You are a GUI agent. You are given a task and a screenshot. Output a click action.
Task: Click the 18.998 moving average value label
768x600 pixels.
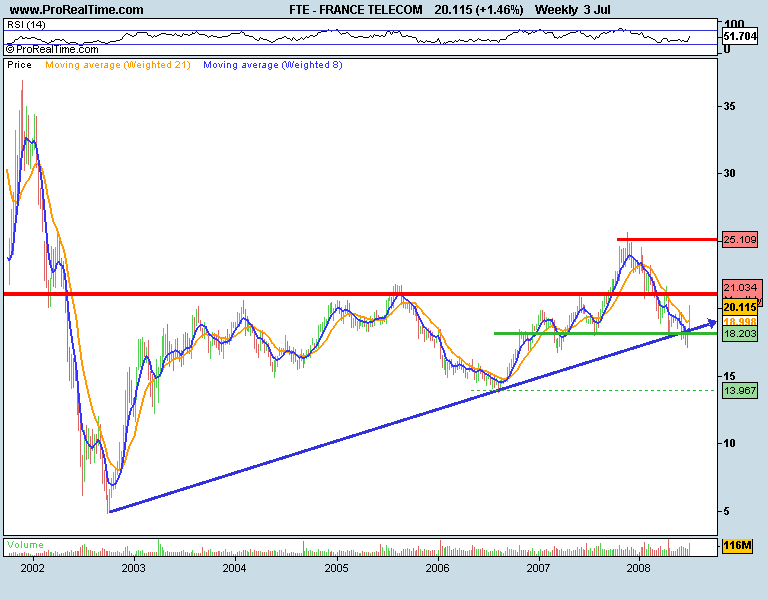pos(740,321)
